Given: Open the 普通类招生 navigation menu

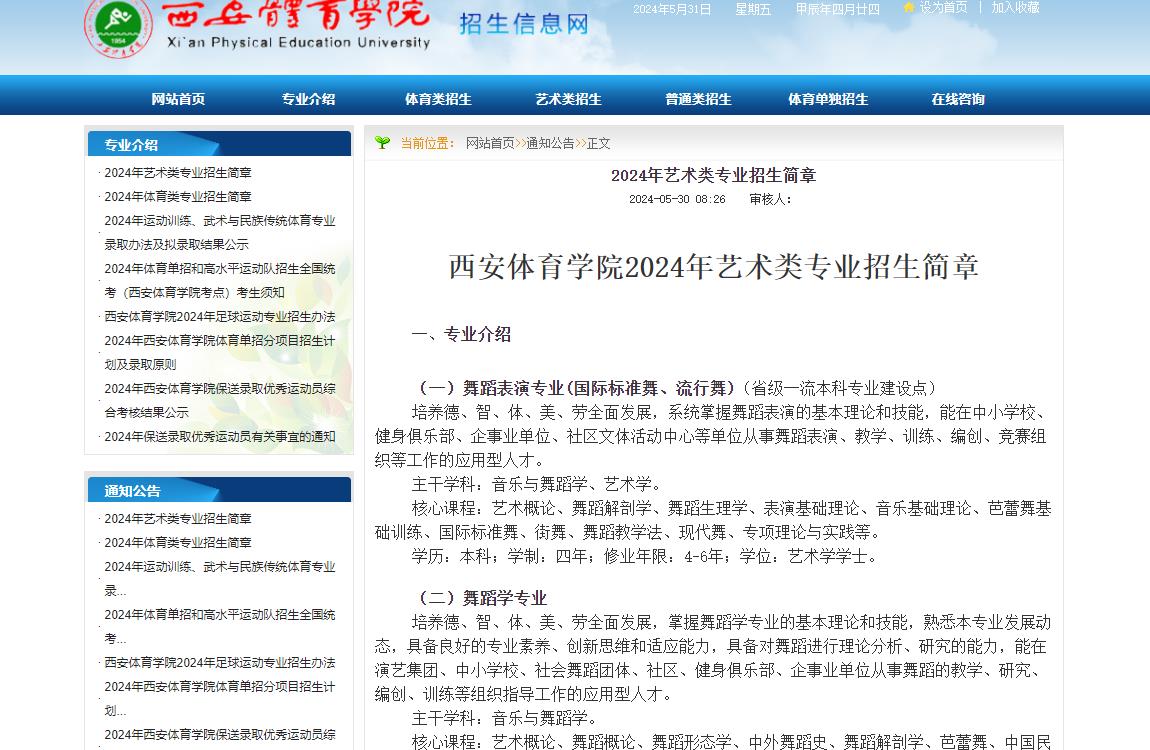Looking at the screenshot, I should tap(698, 99).
